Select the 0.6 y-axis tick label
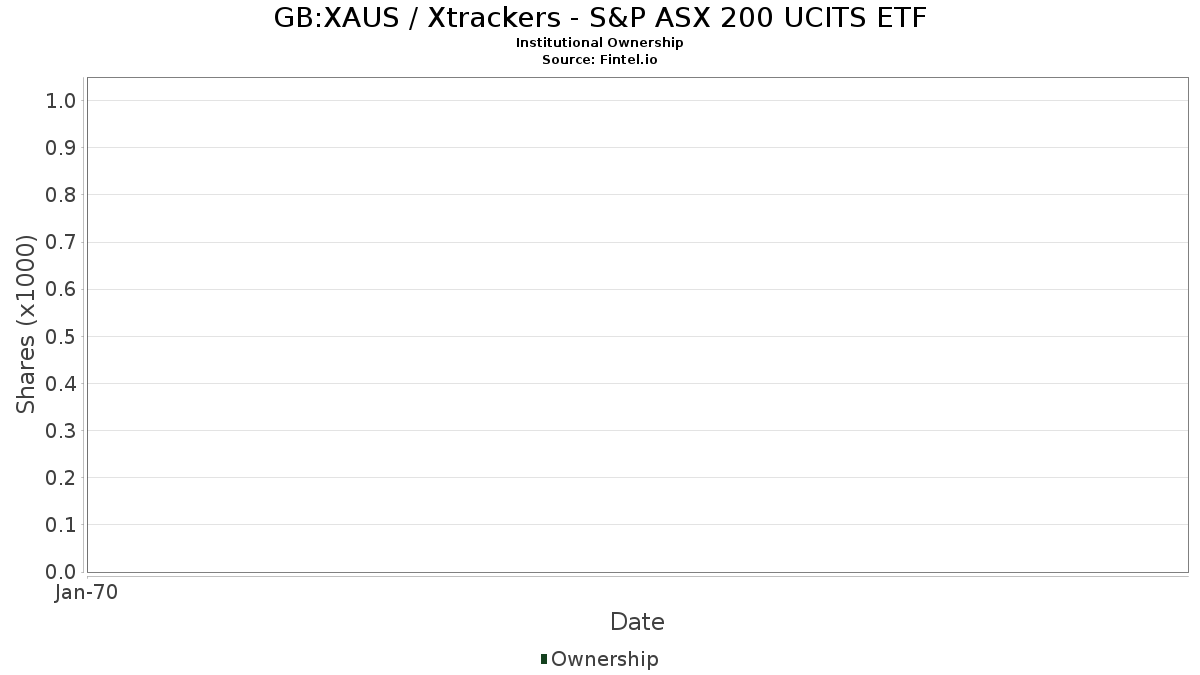Screen dimensions: 1200x675 point(61,289)
